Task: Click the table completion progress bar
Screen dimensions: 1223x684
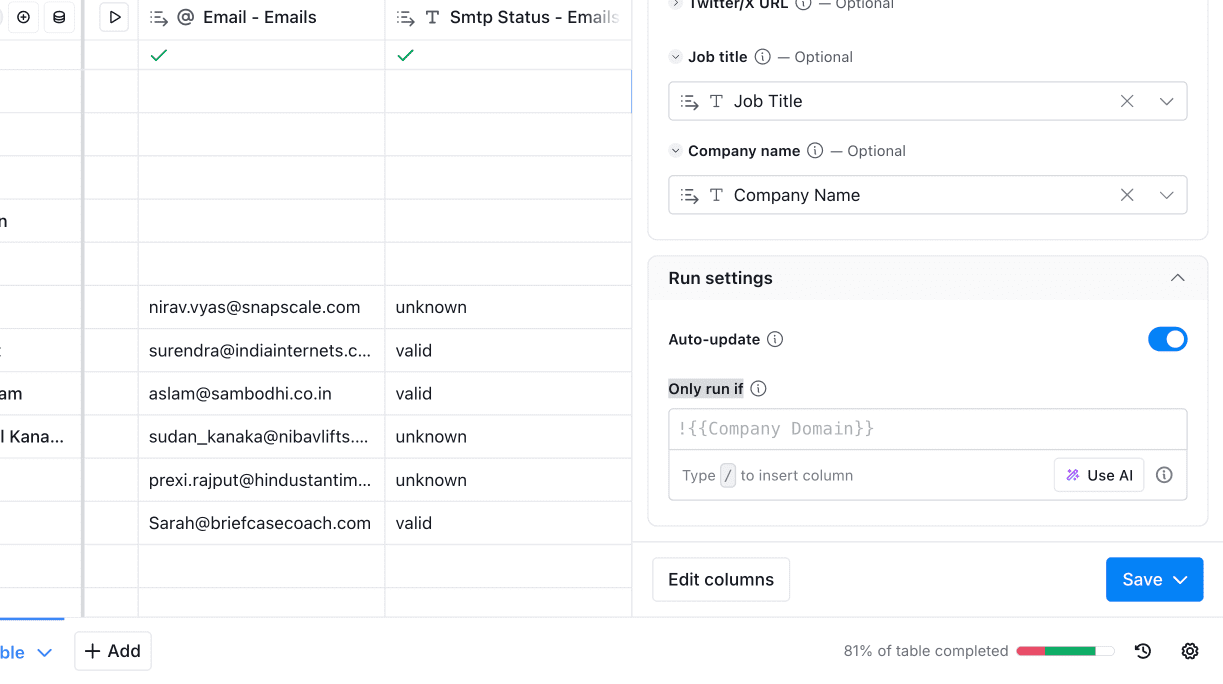Action: click(x=1065, y=651)
